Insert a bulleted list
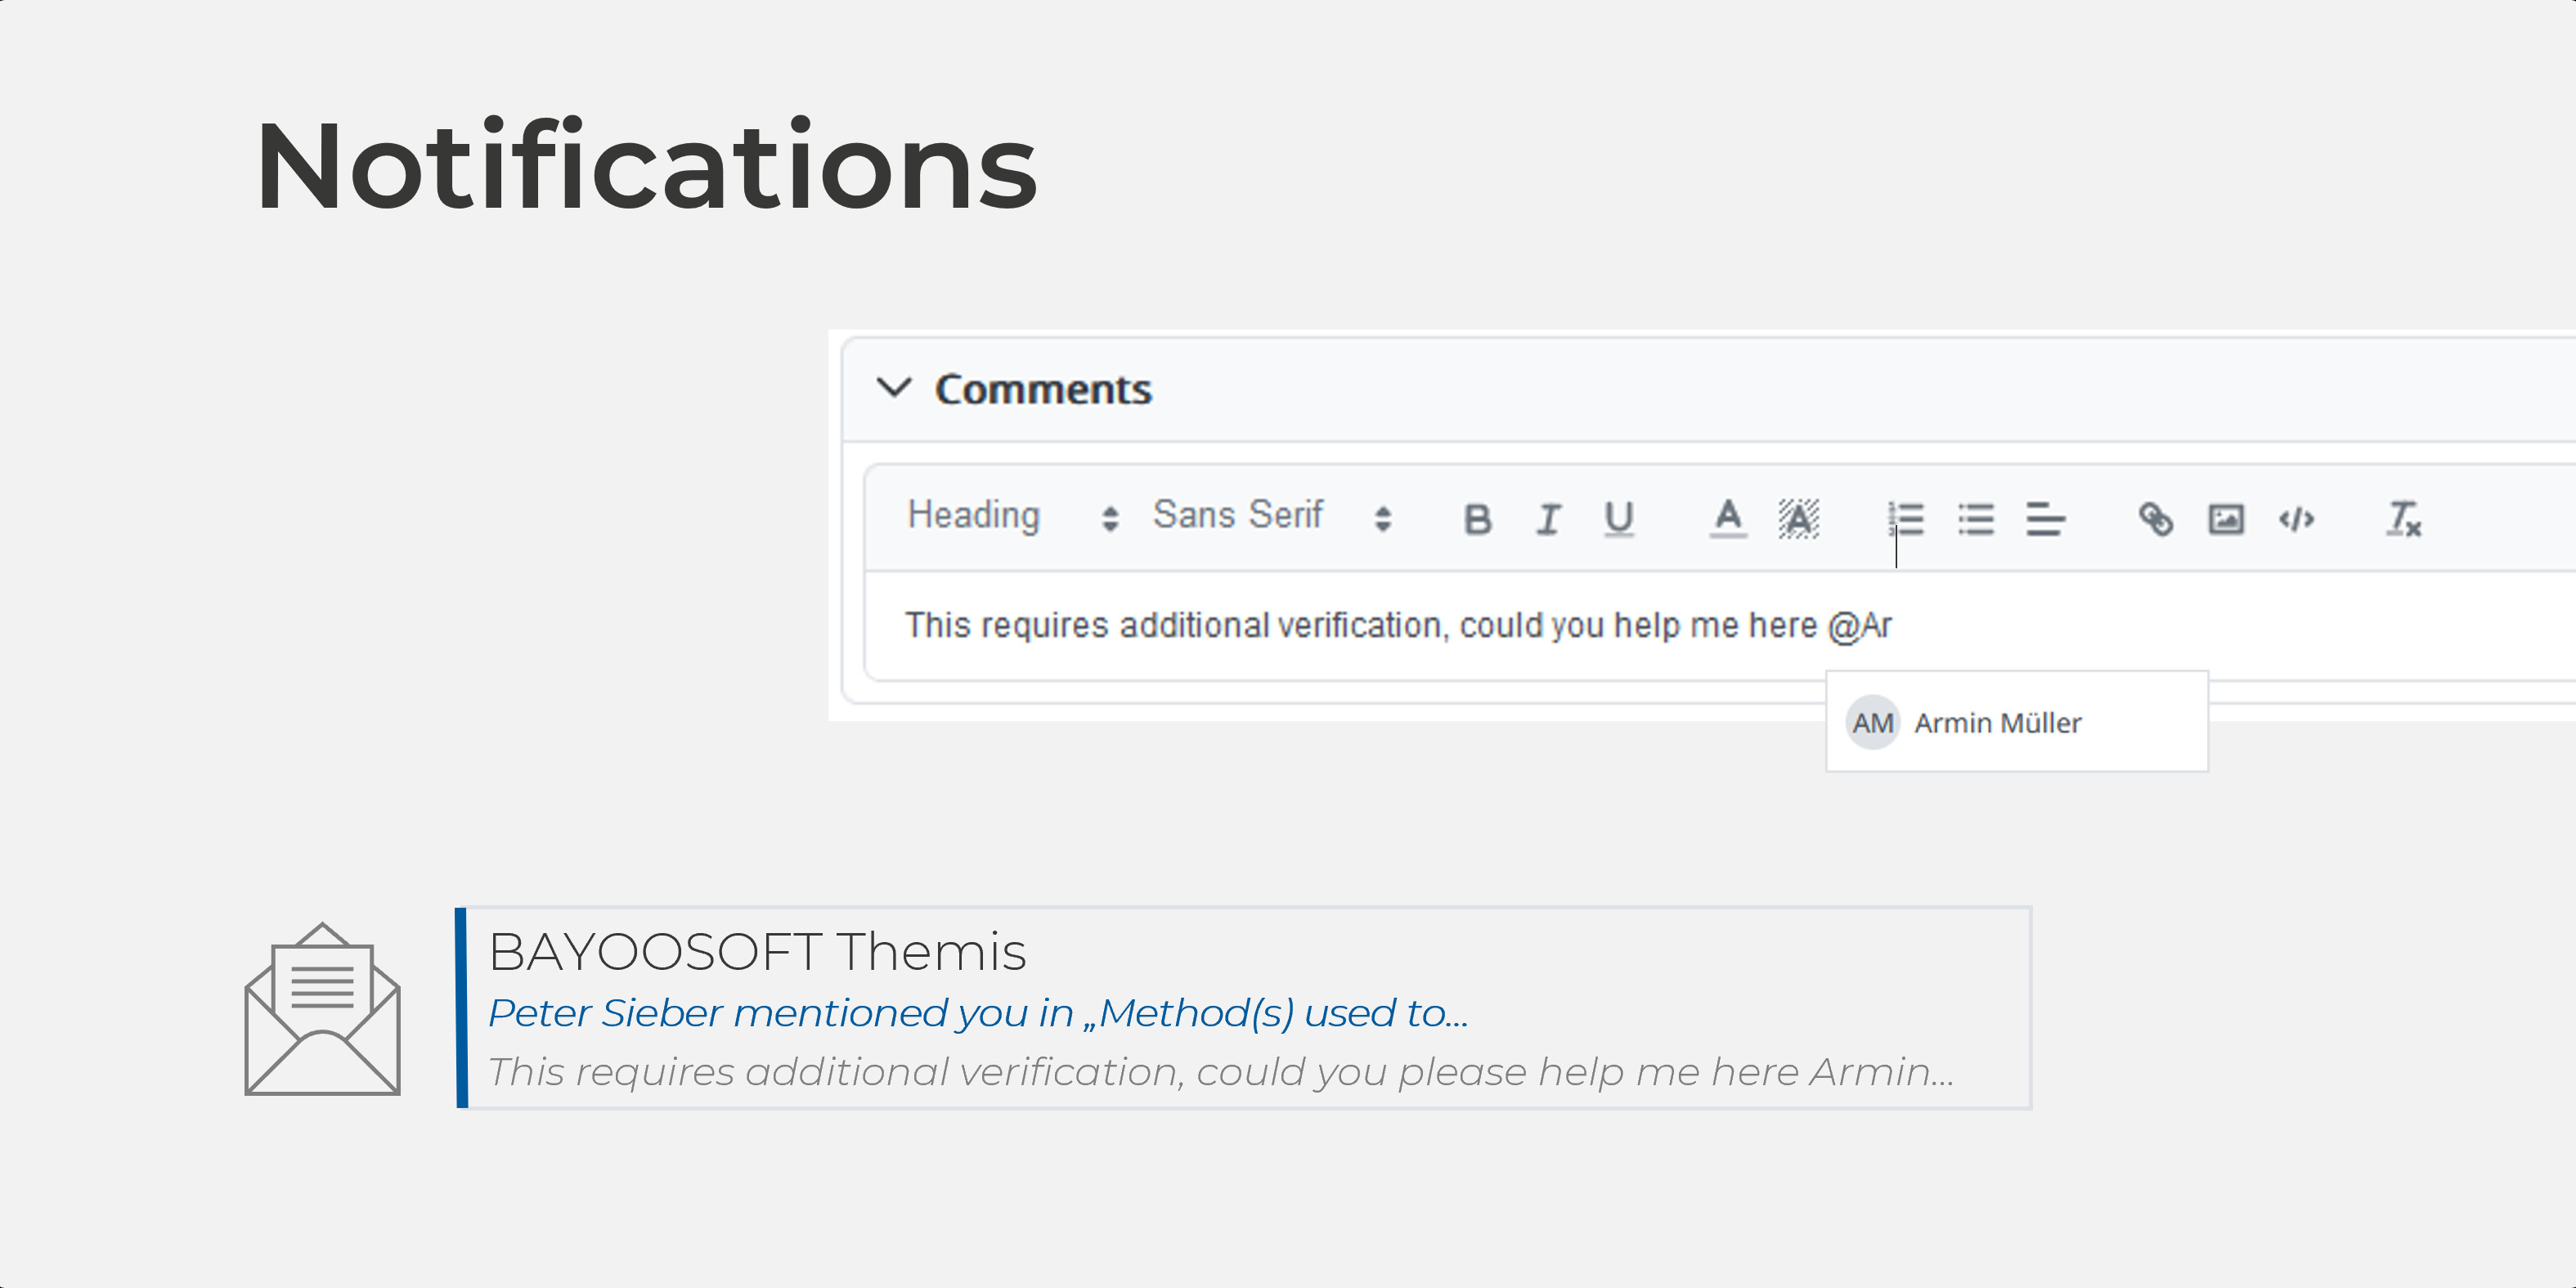This screenshot has height=1288, width=2576. pyautogui.click(x=1976, y=519)
